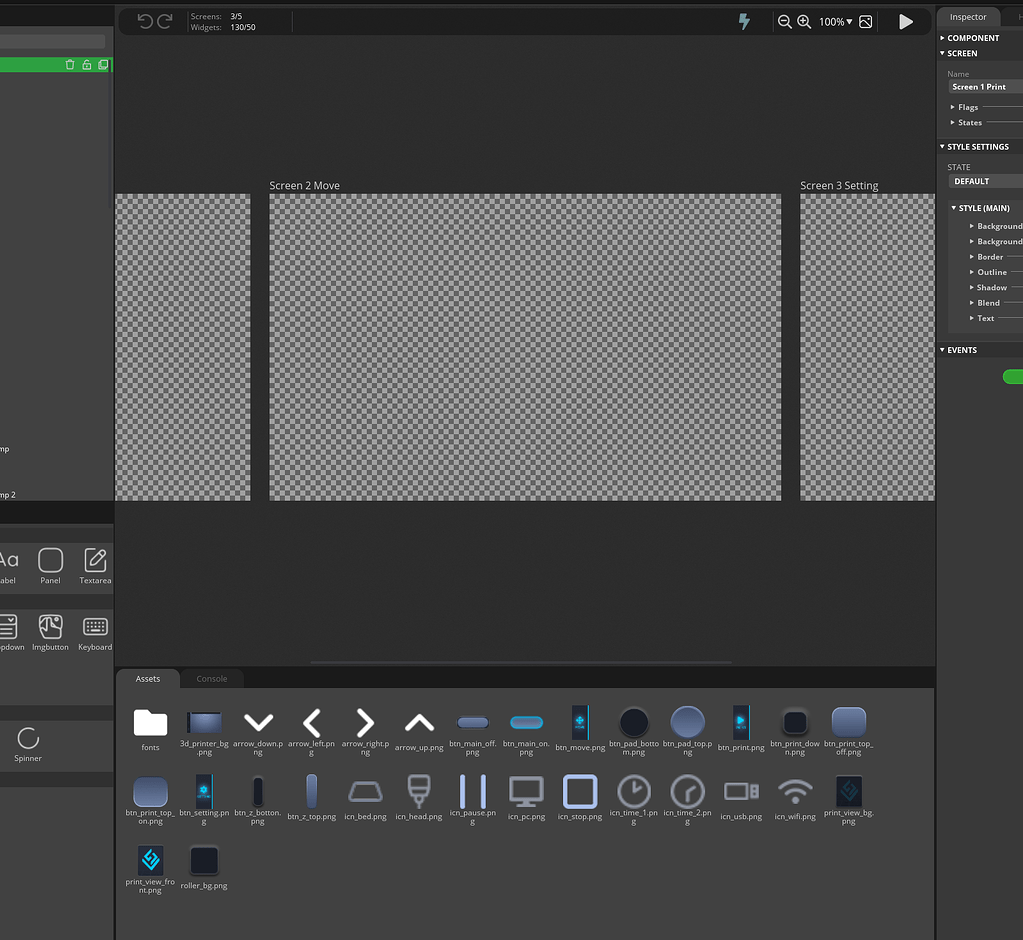The image size is (1023, 940).
Task: Open the 100% zoom level dropdown
Action: (836, 22)
